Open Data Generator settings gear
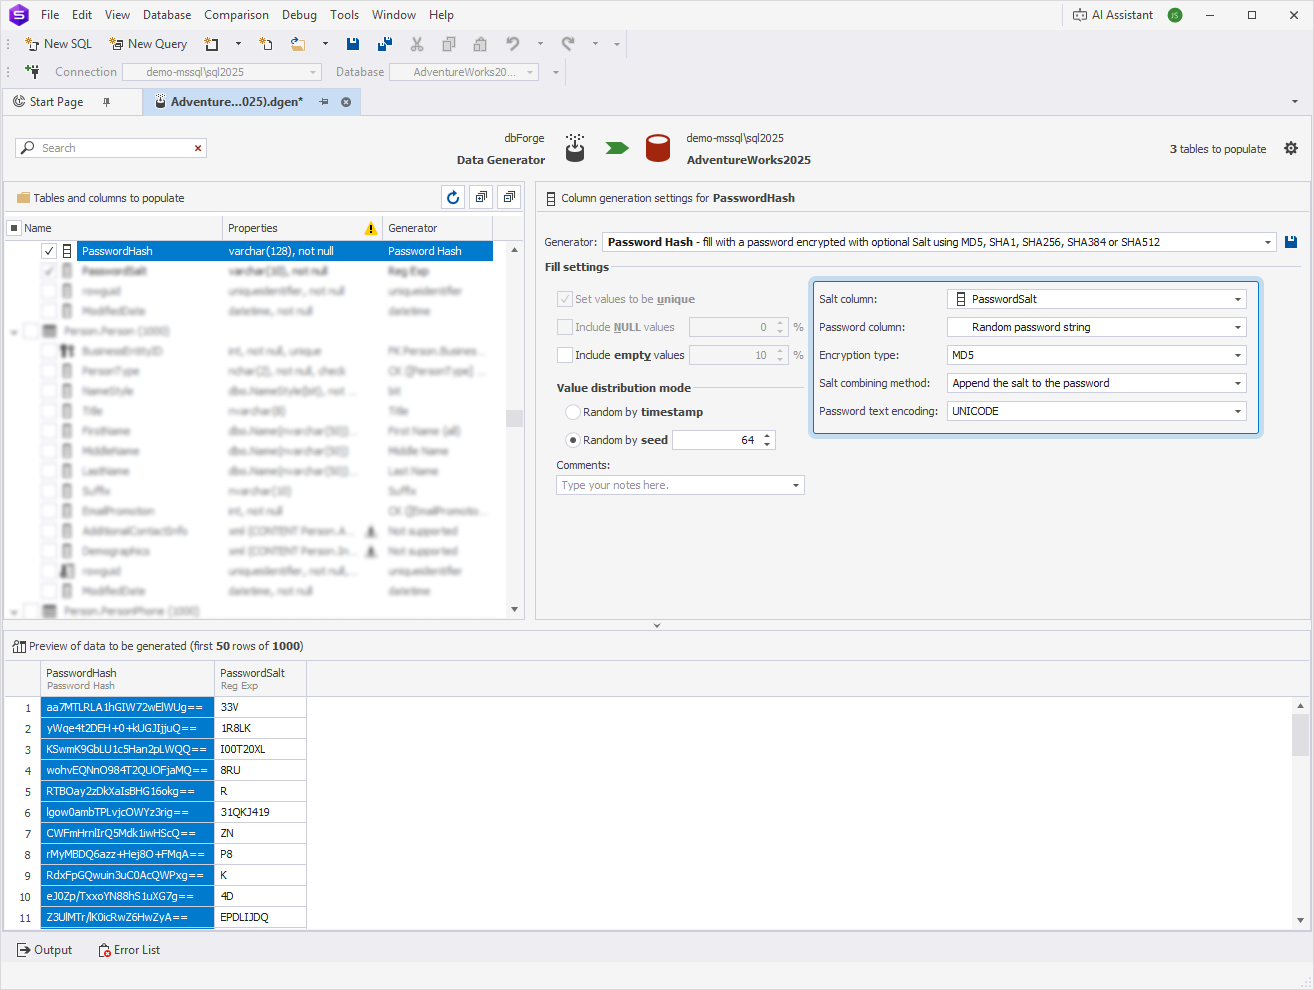 pyautogui.click(x=1291, y=148)
